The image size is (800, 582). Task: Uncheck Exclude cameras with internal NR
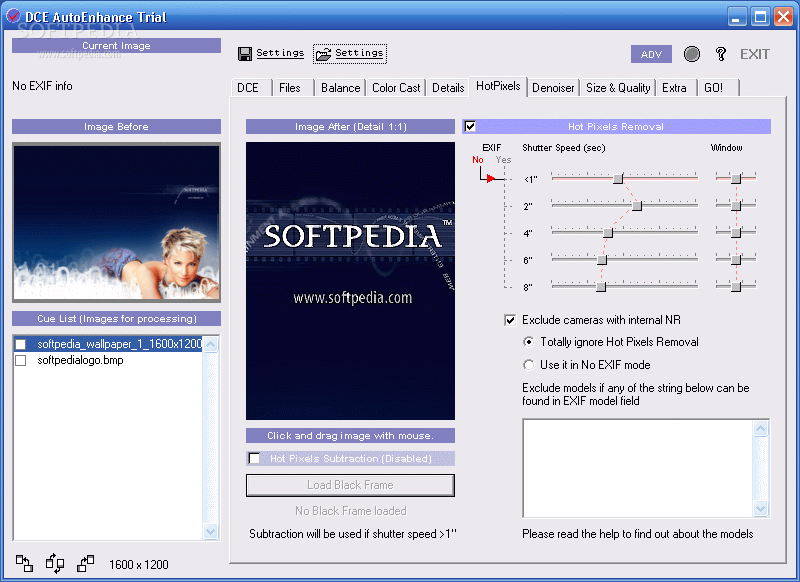[510, 320]
